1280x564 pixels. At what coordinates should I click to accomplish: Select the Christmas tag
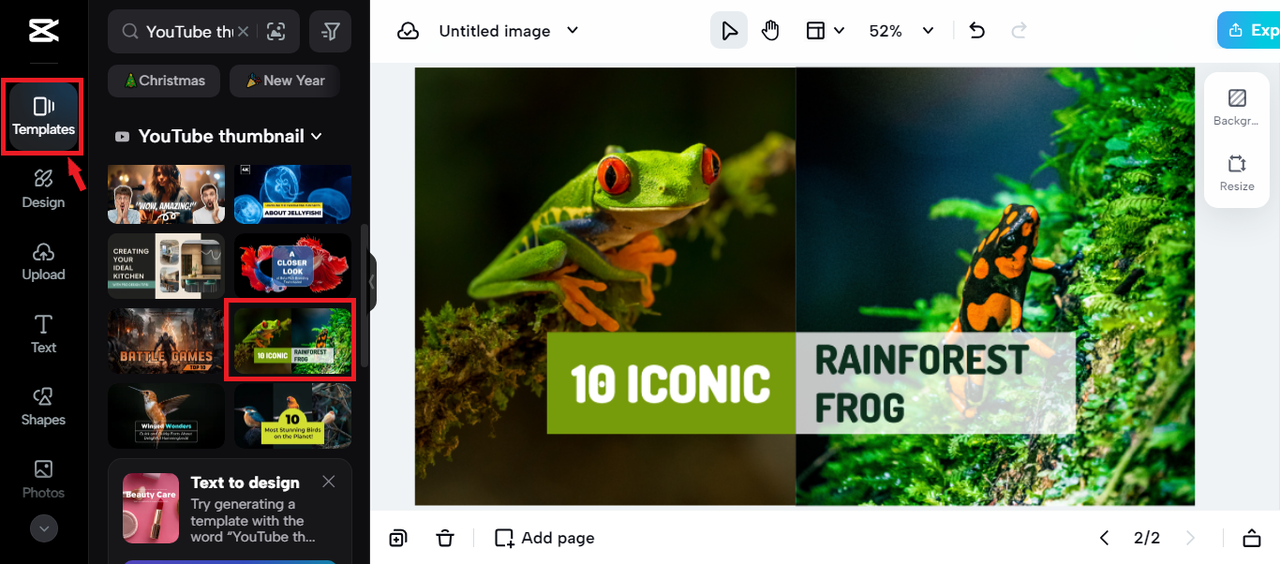tap(164, 81)
